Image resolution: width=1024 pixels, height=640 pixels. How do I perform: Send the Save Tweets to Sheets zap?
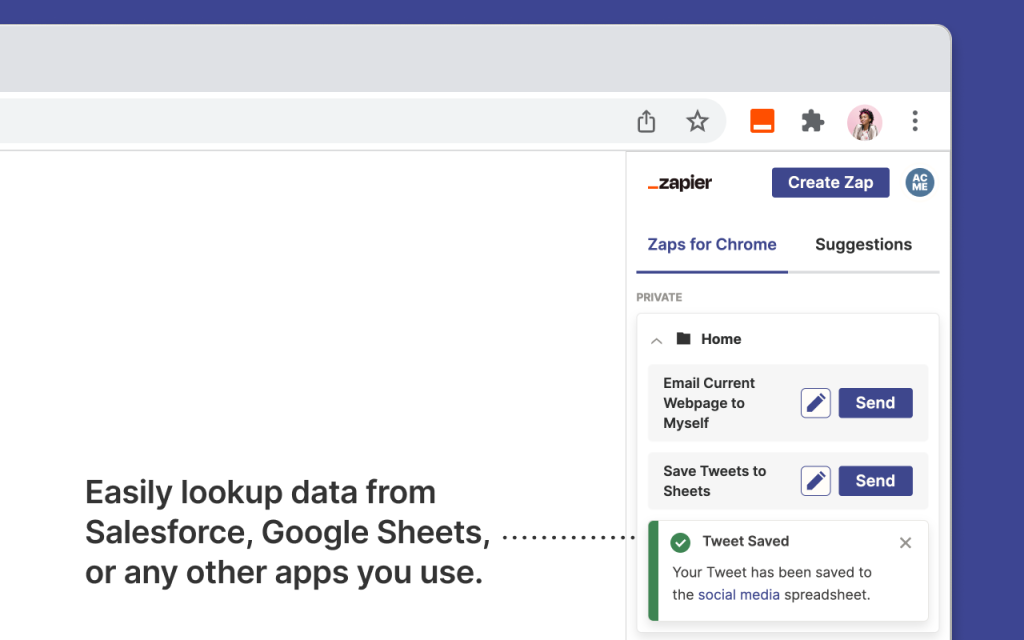click(x=875, y=481)
